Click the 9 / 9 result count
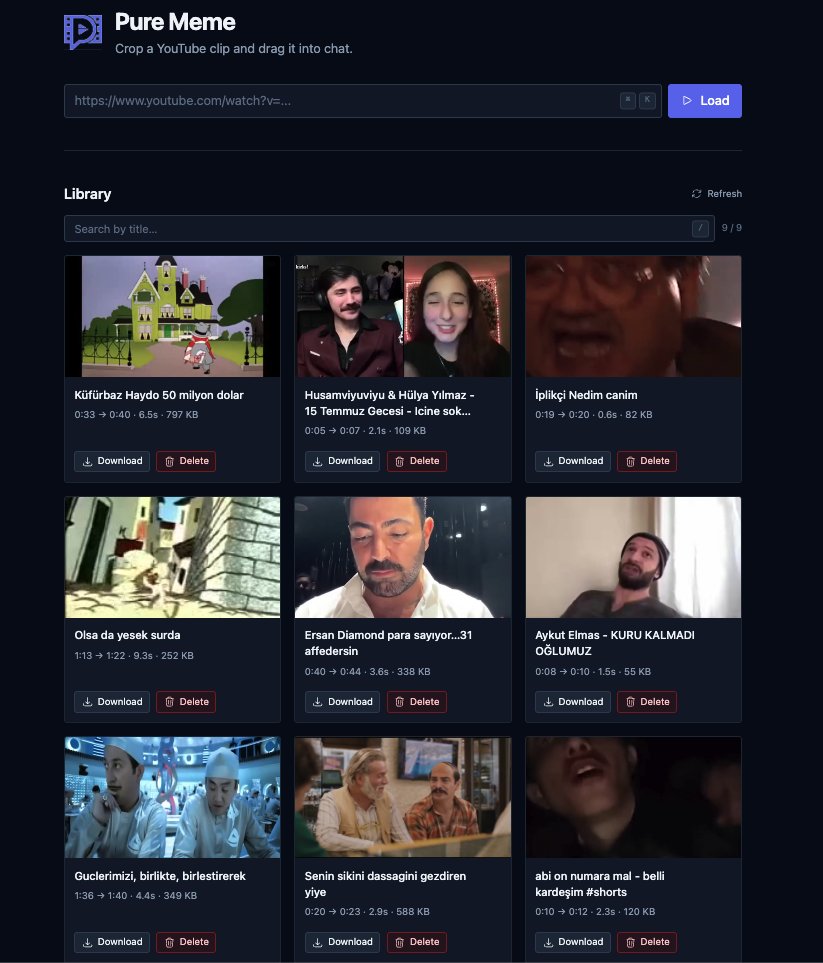The width and height of the screenshot is (823, 963). tap(731, 228)
